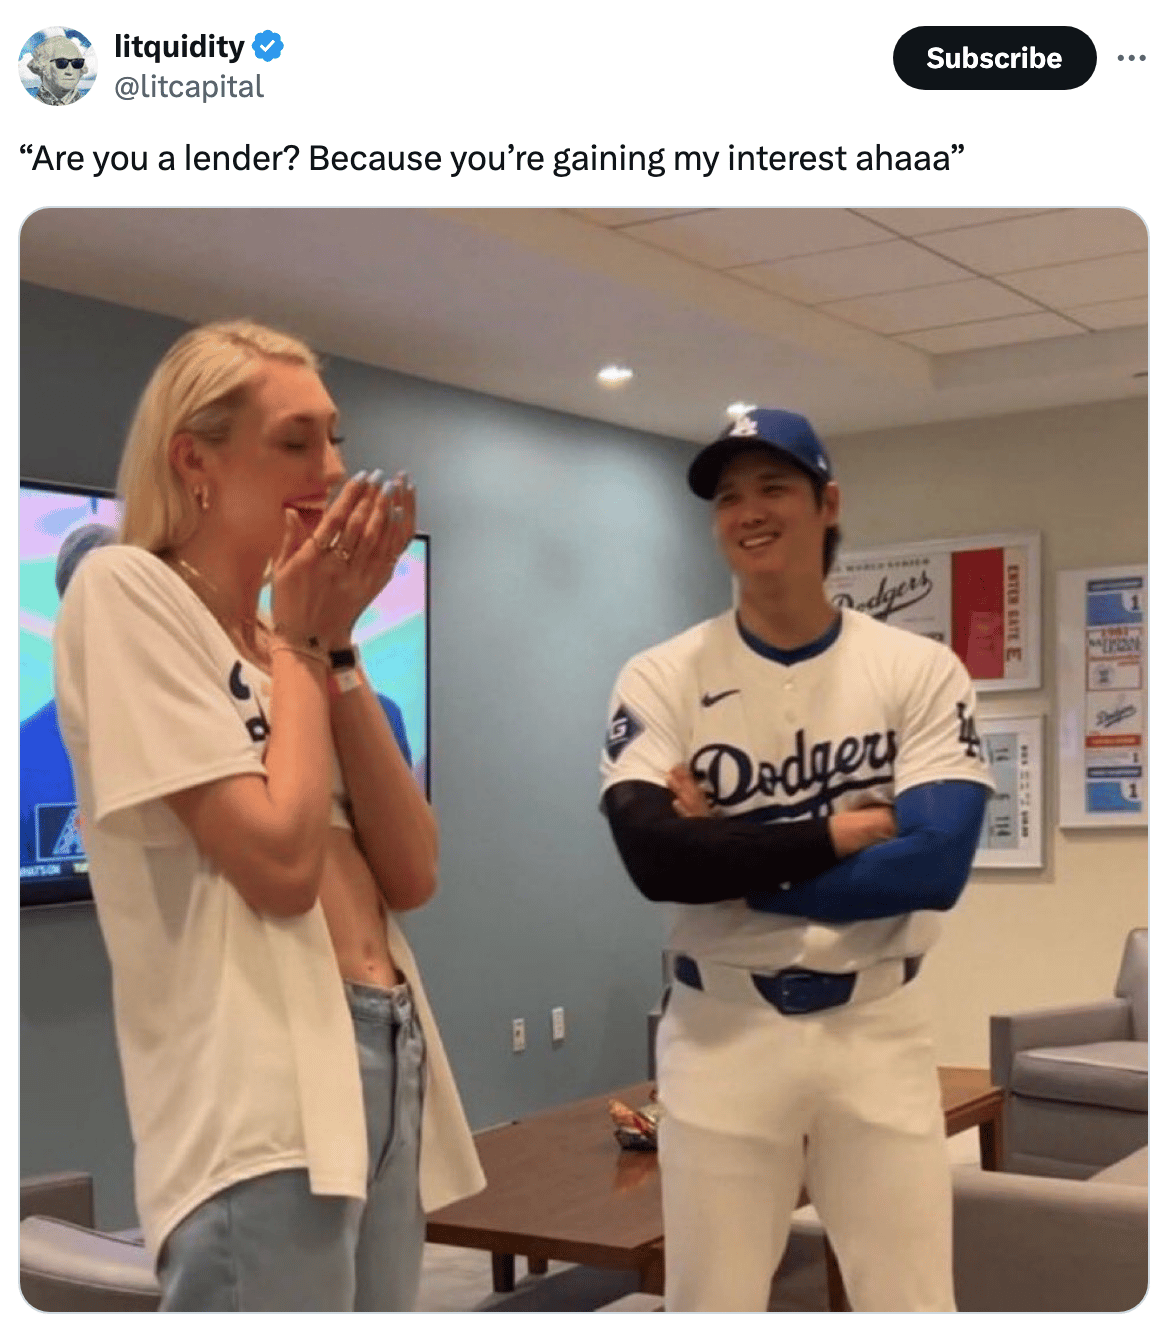Select the tweet text about a lender
The width and height of the screenshot is (1174, 1336).
coord(492,158)
